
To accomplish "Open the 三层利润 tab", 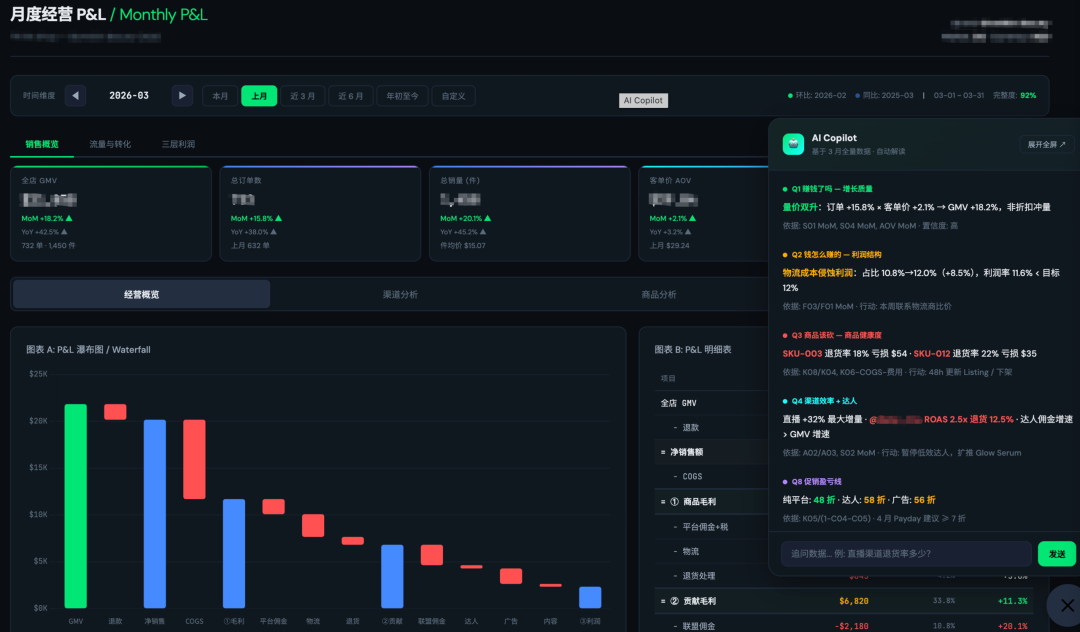I will (178, 144).
